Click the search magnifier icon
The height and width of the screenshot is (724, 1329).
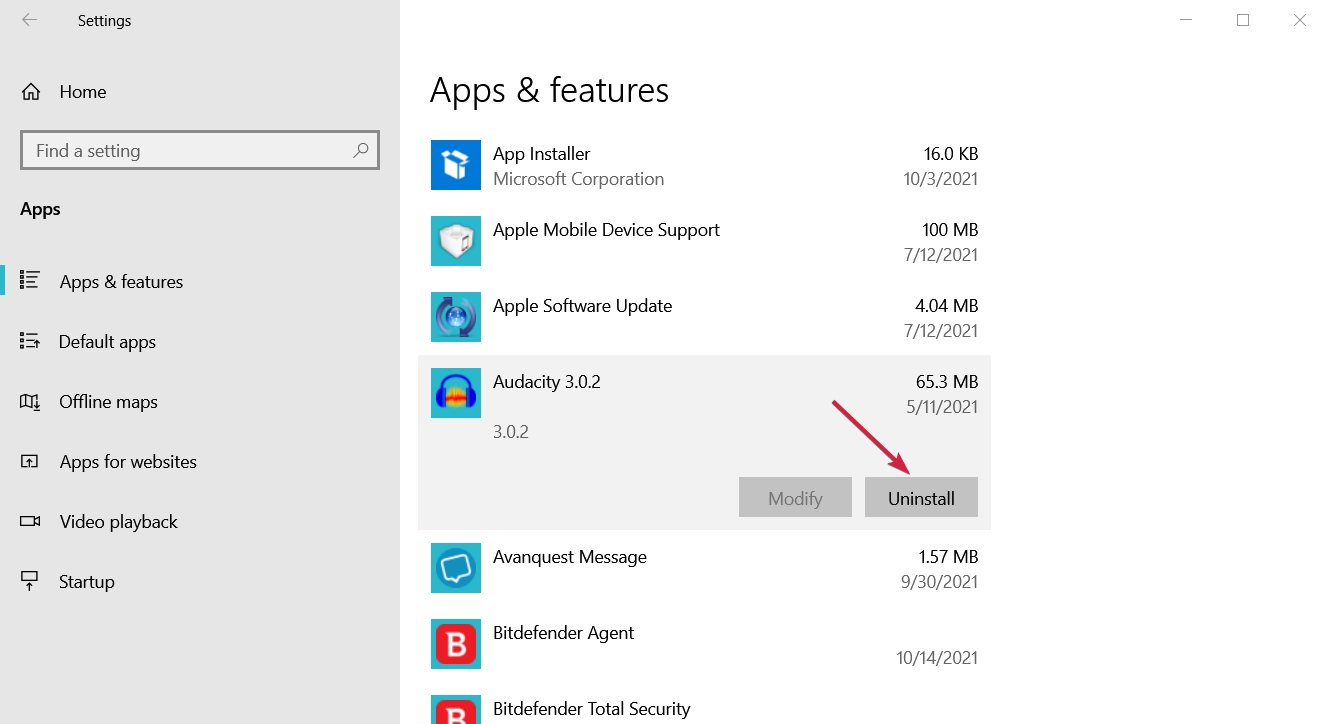tap(360, 151)
